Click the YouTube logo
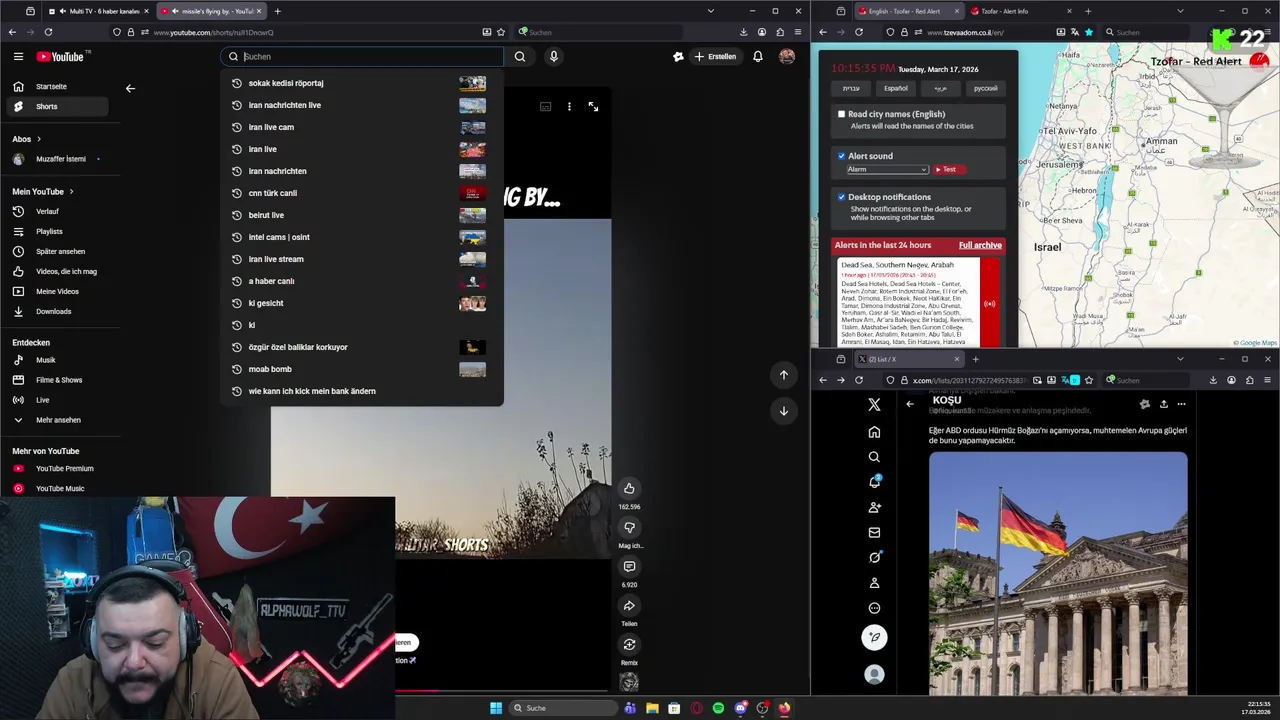The height and width of the screenshot is (720, 1280). pos(62,57)
